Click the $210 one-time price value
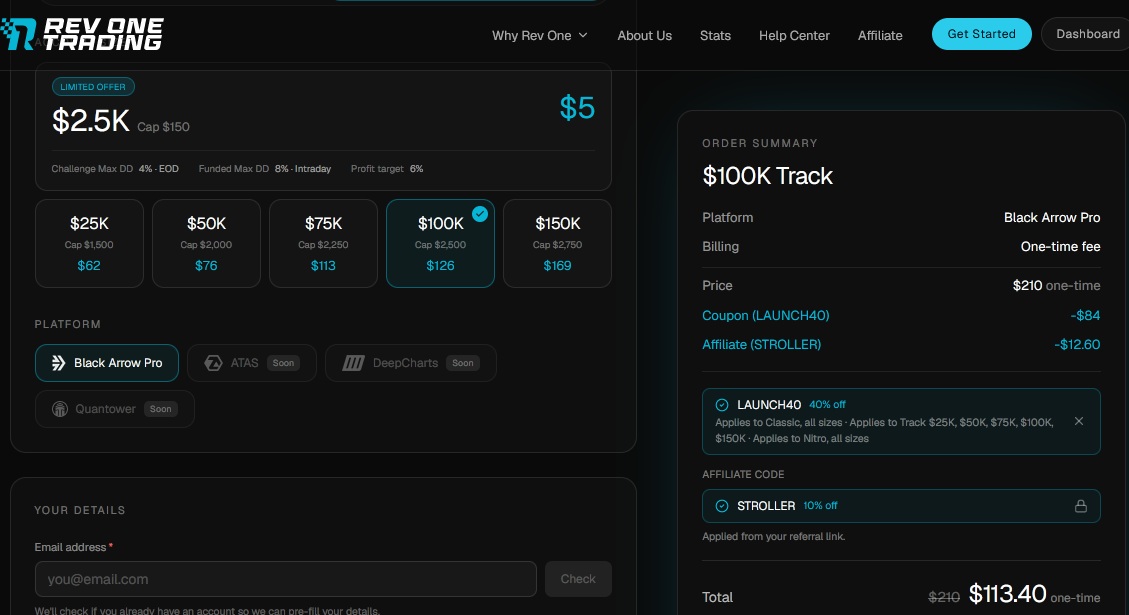 tap(1056, 285)
